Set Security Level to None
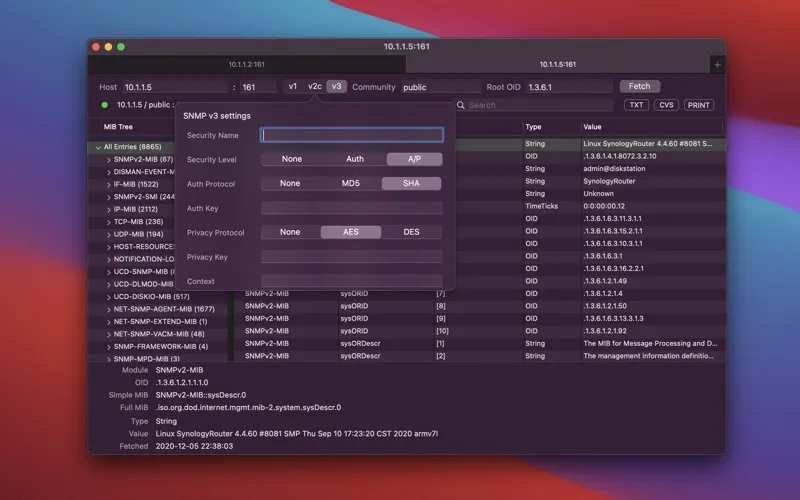The height and width of the screenshot is (500, 800). pos(292,159)
